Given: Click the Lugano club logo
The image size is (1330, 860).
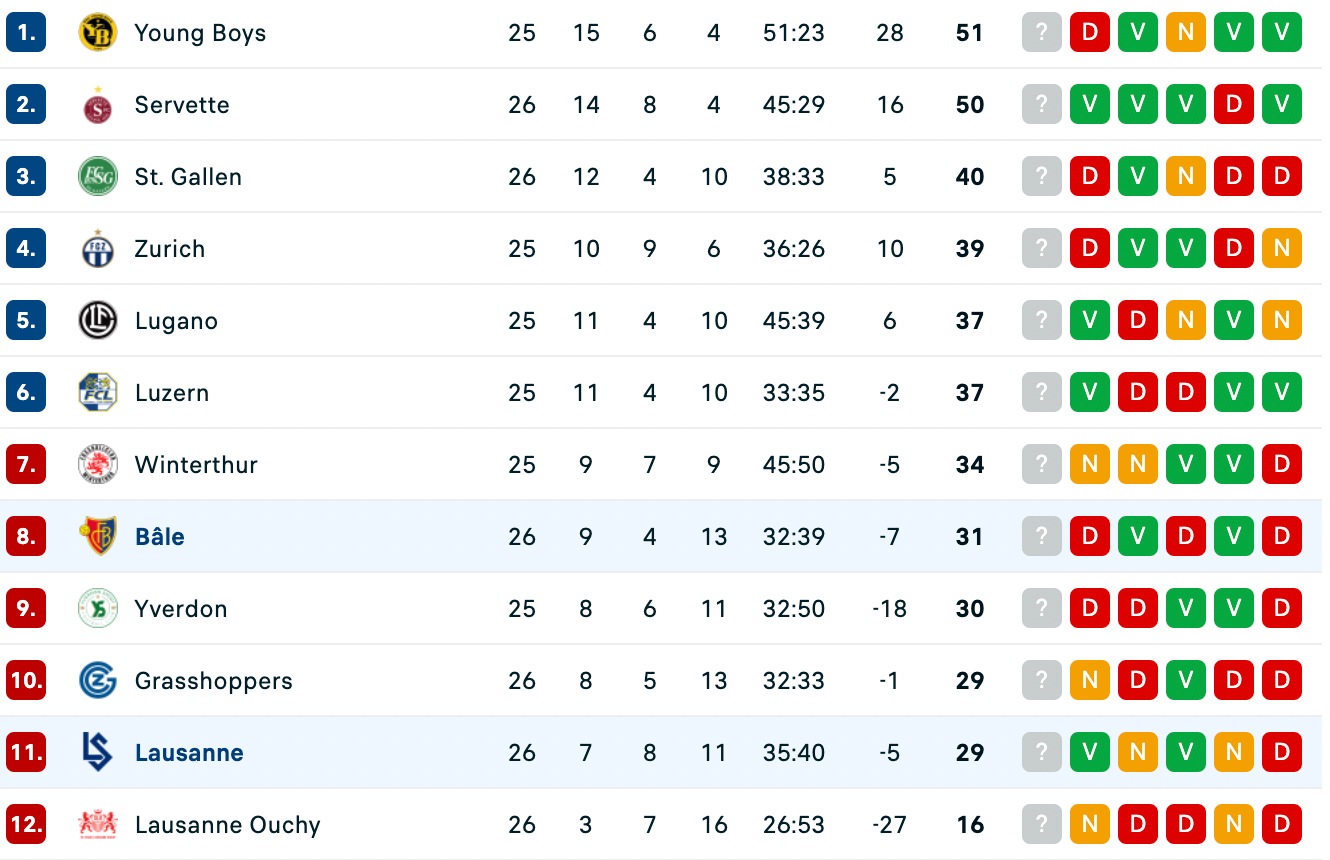Looking at the screenshot, I should pos(98,320).
